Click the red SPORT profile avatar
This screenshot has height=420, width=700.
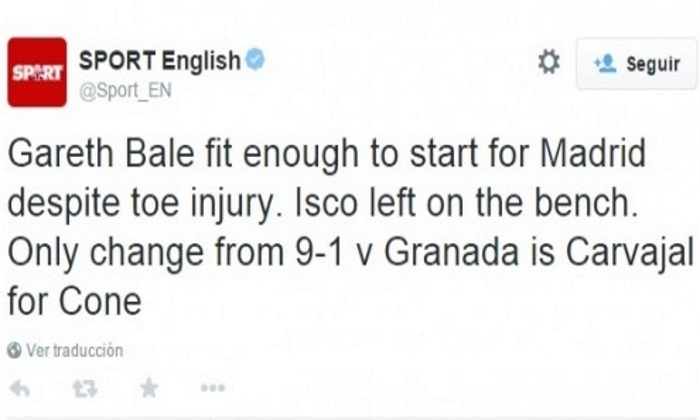37,72
